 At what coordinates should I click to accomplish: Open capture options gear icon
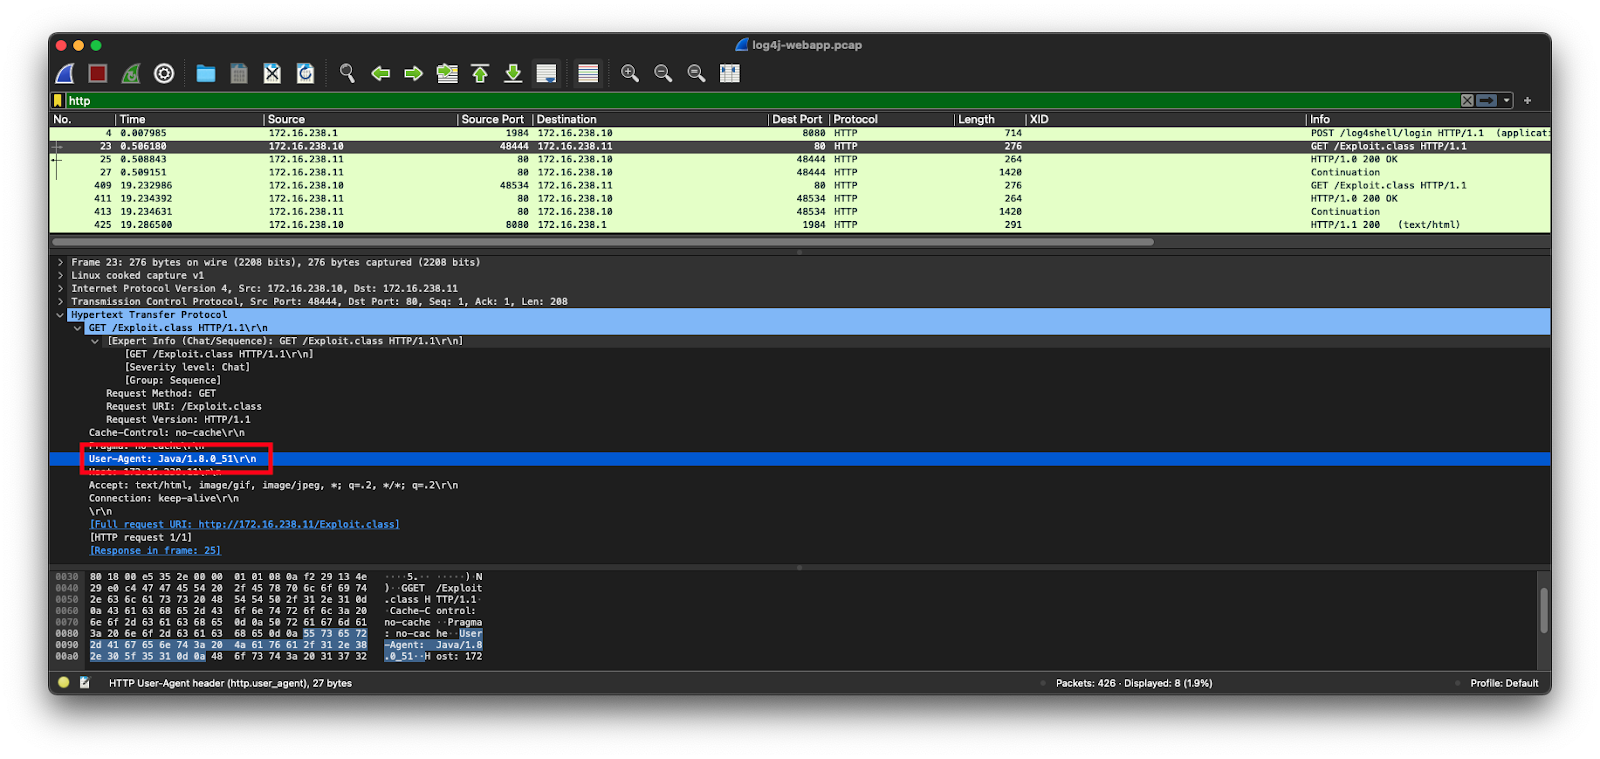pos(164,73)
